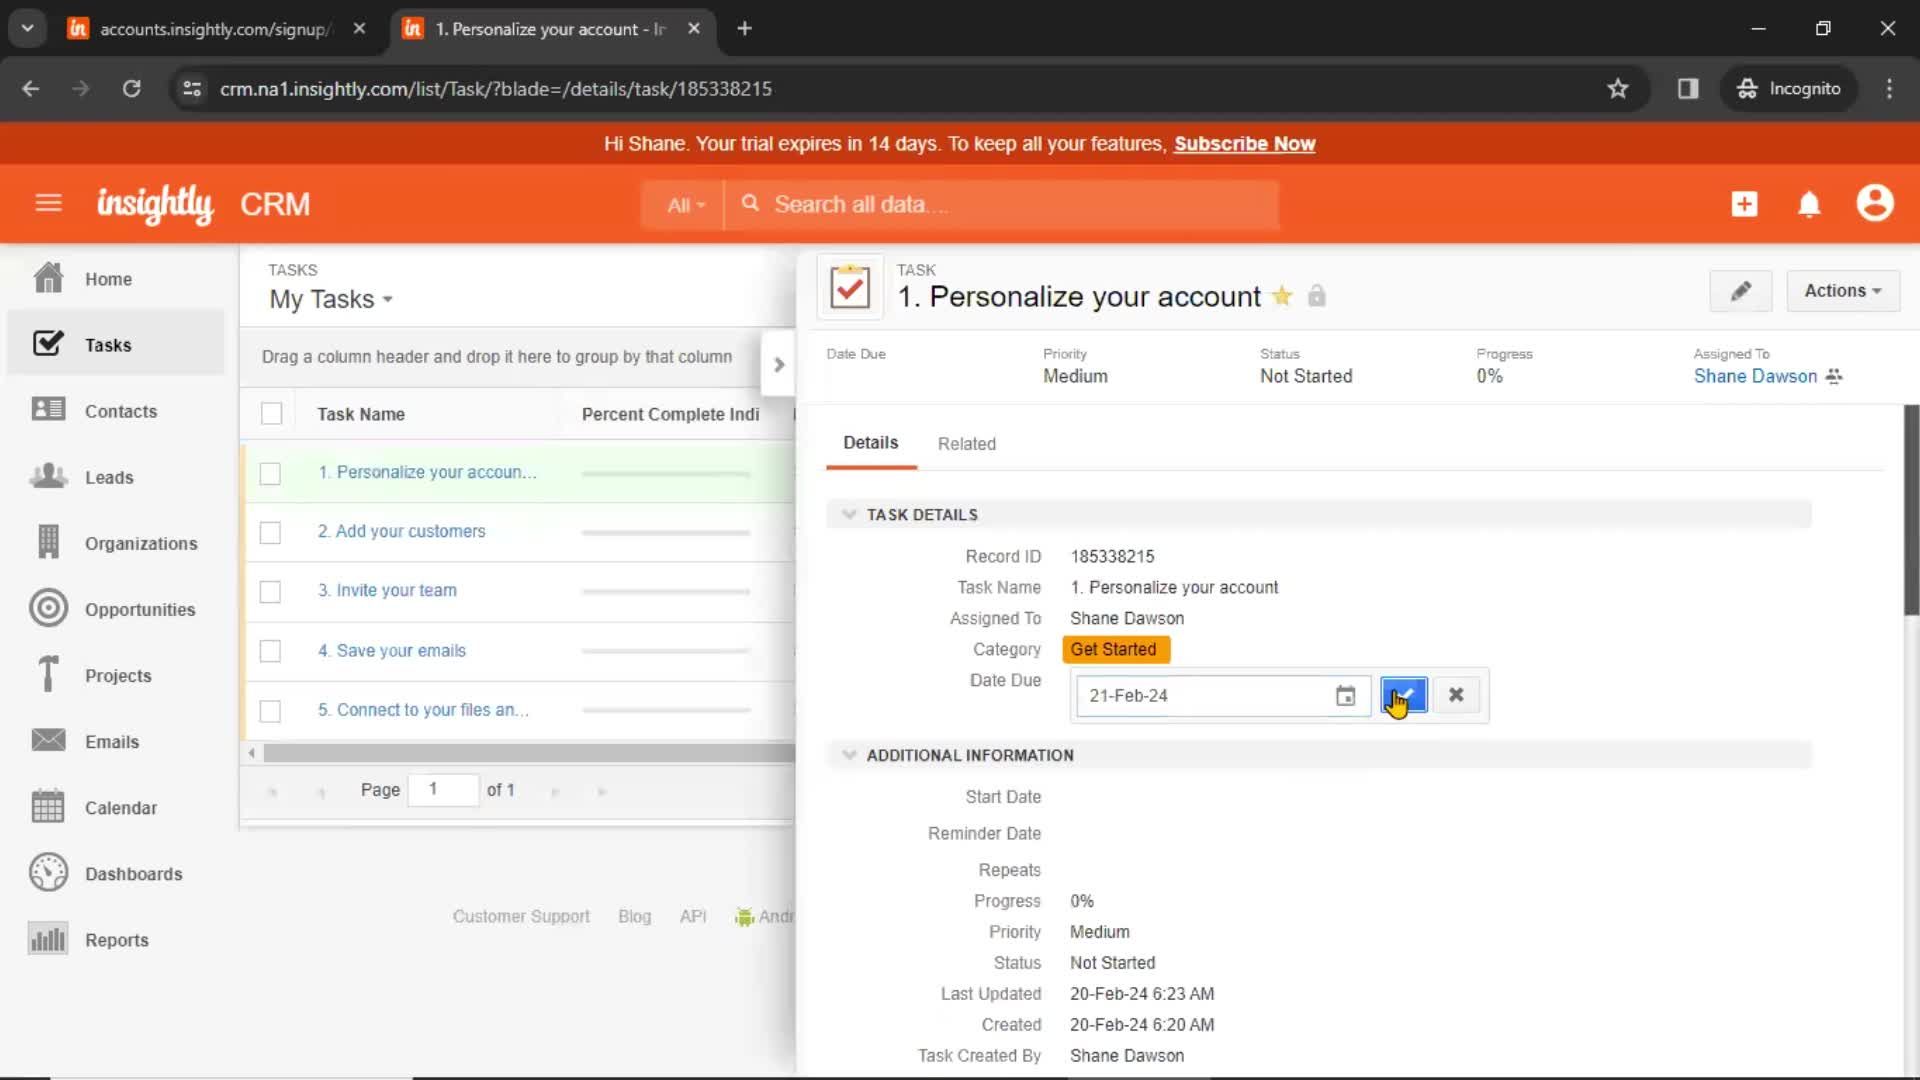Click the assign users icon beside Shane Dawson

[1833, 376]
